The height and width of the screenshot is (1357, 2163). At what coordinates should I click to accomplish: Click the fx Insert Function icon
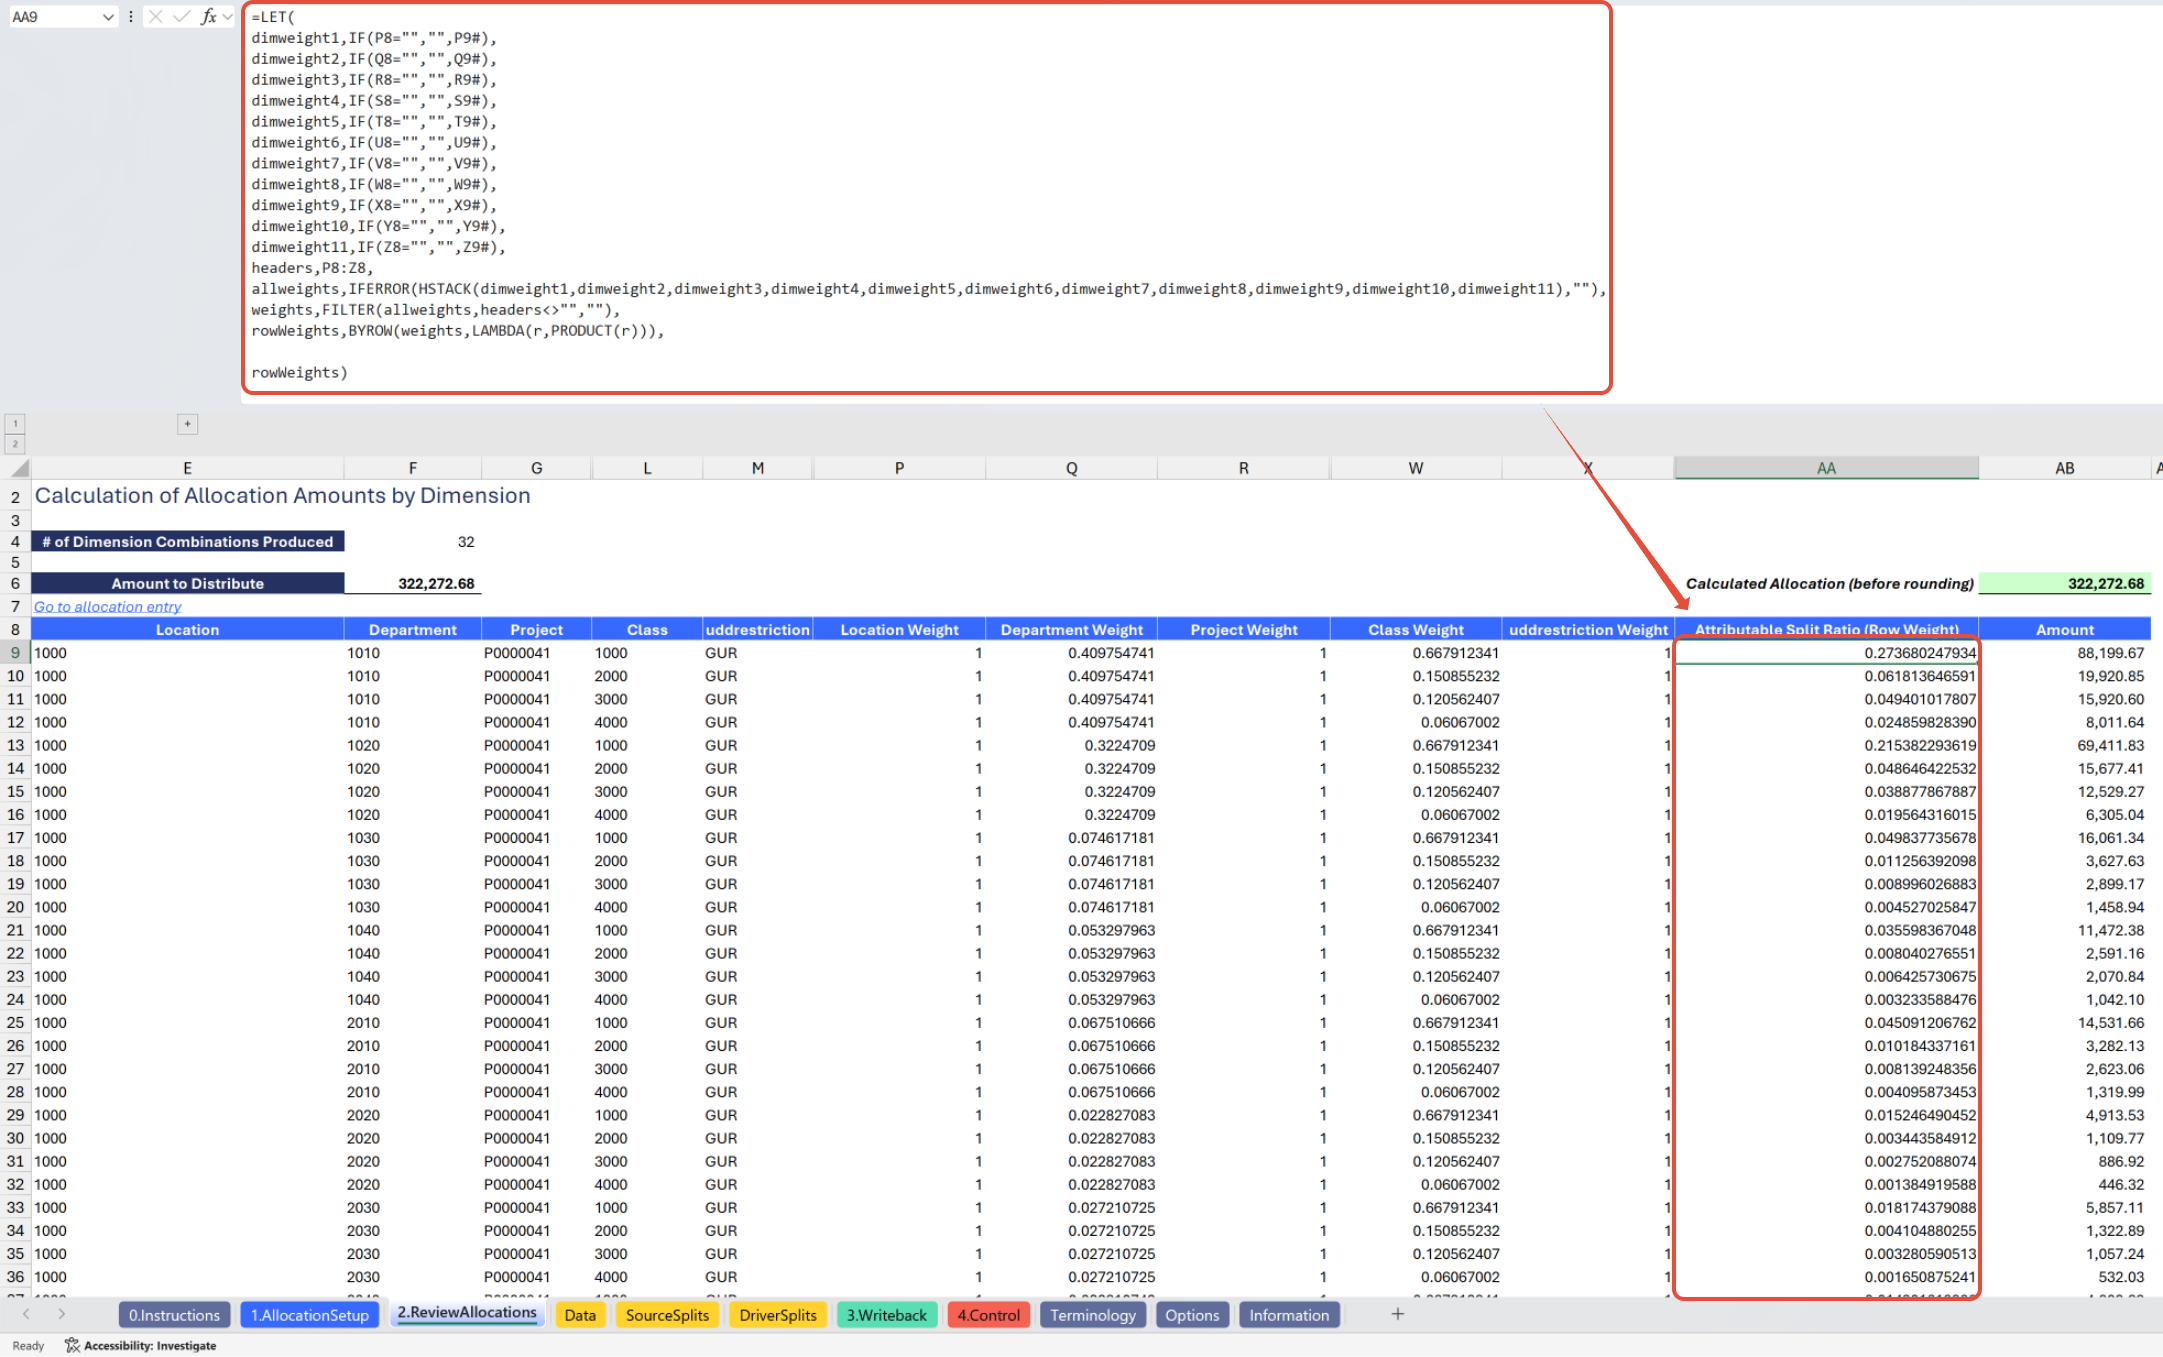208,17
